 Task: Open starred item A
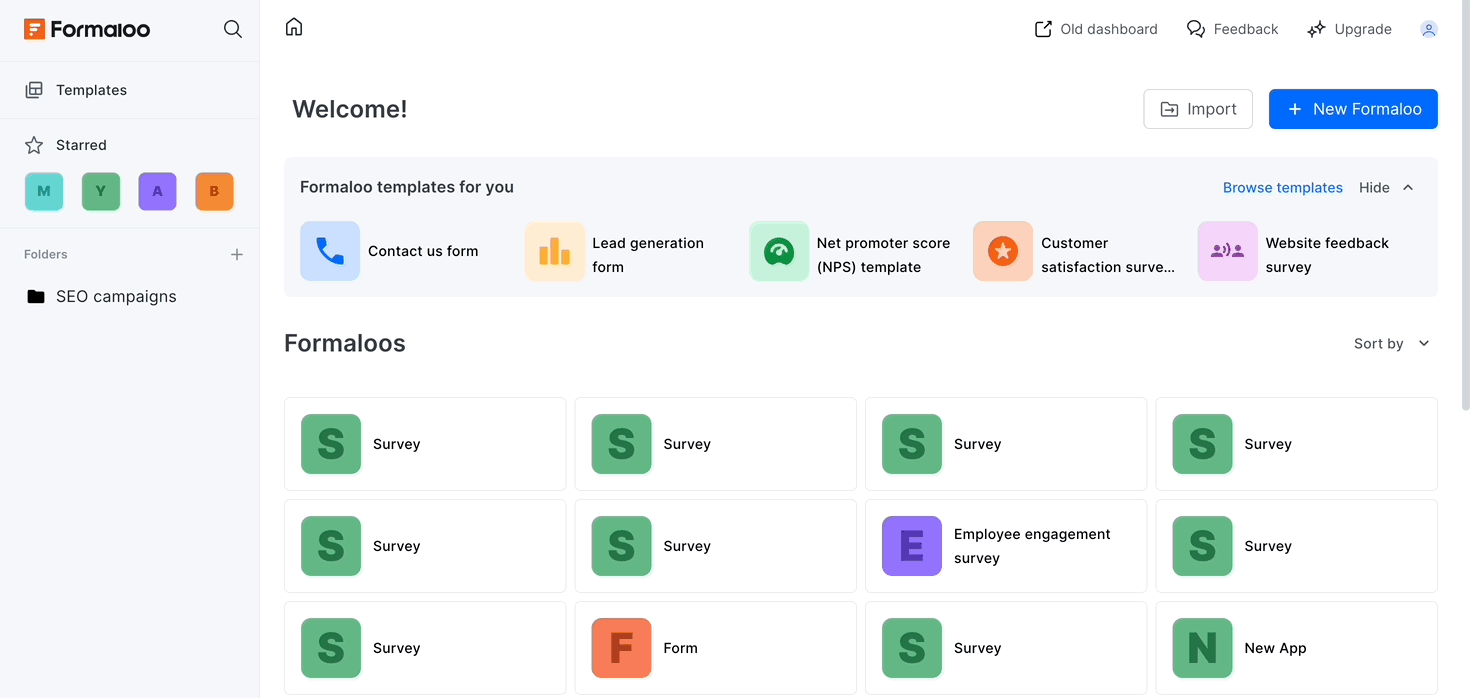[158, 191]
